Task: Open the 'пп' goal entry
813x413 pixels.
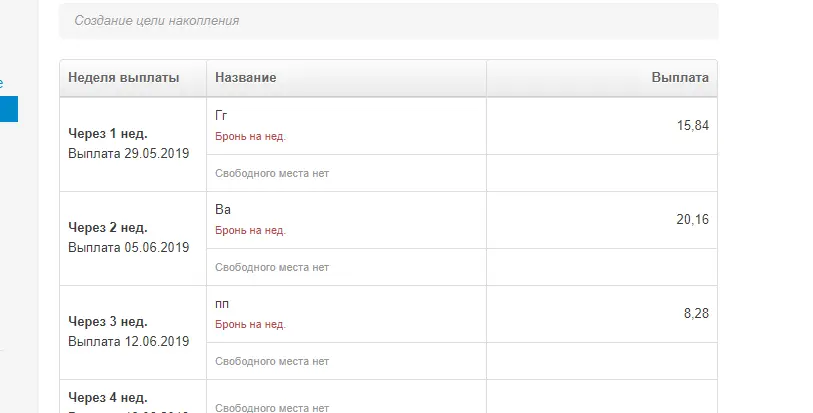Action: tap(222, 304)
